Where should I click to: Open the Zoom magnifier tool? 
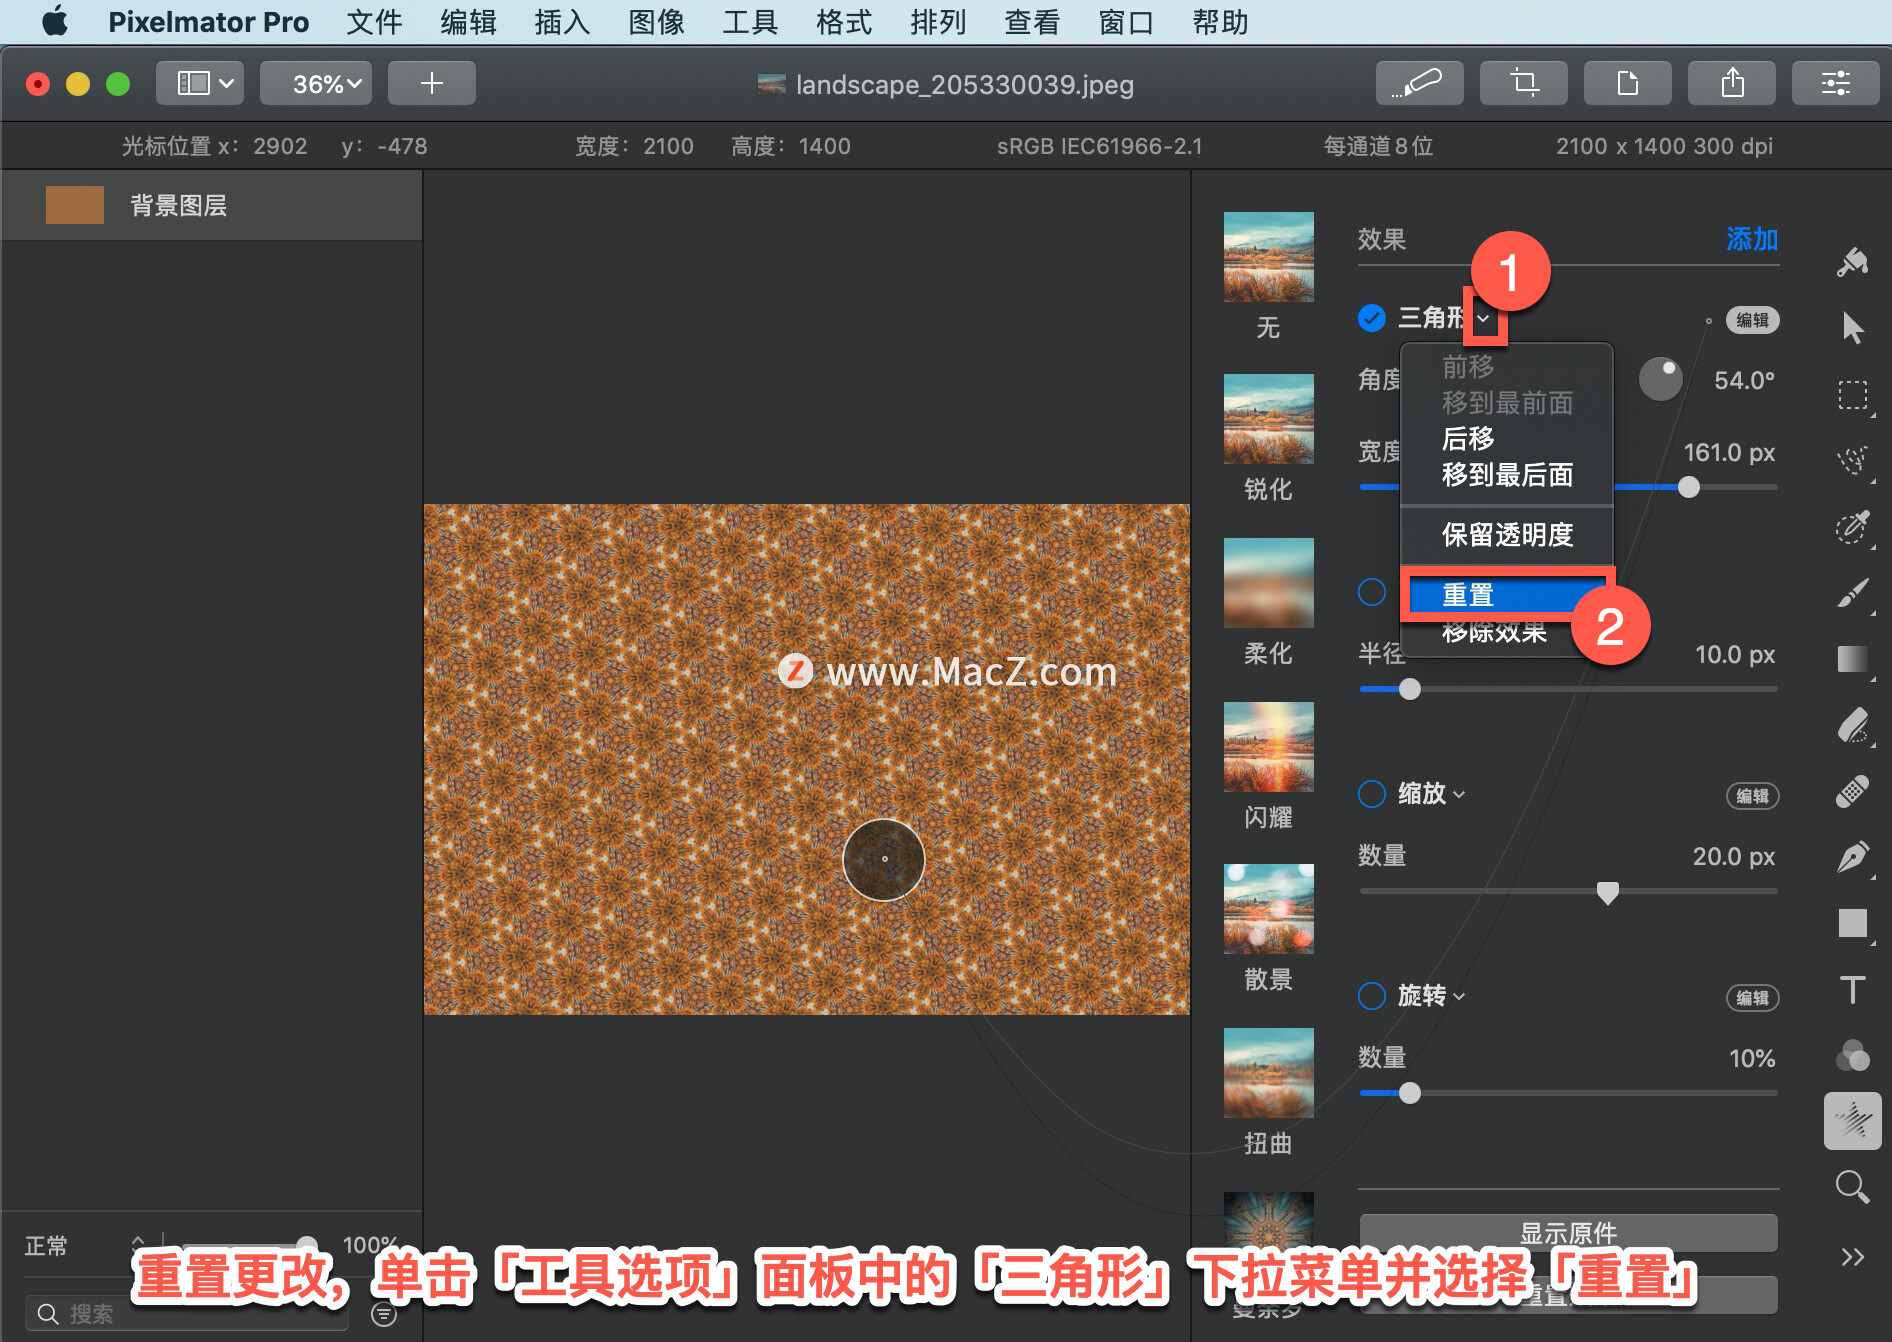point(1852,1187)
